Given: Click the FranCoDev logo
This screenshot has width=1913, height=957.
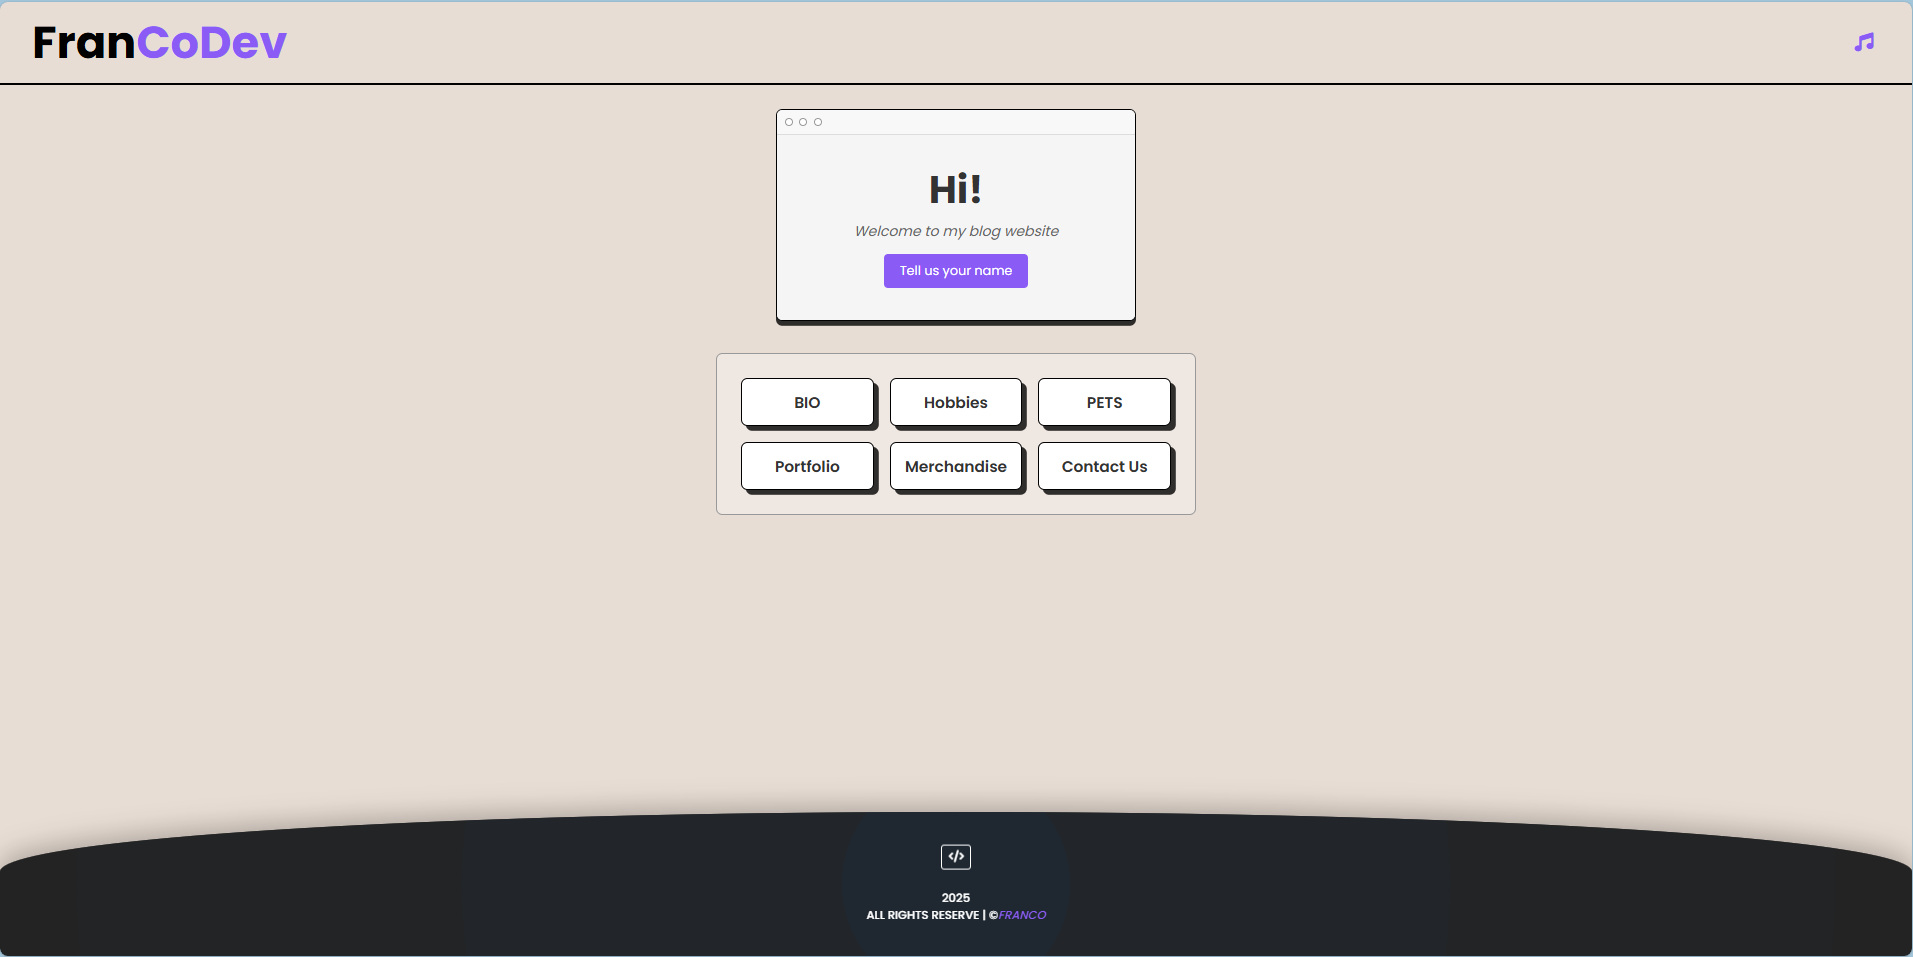Looking at the screenshot, I should 160,43.
